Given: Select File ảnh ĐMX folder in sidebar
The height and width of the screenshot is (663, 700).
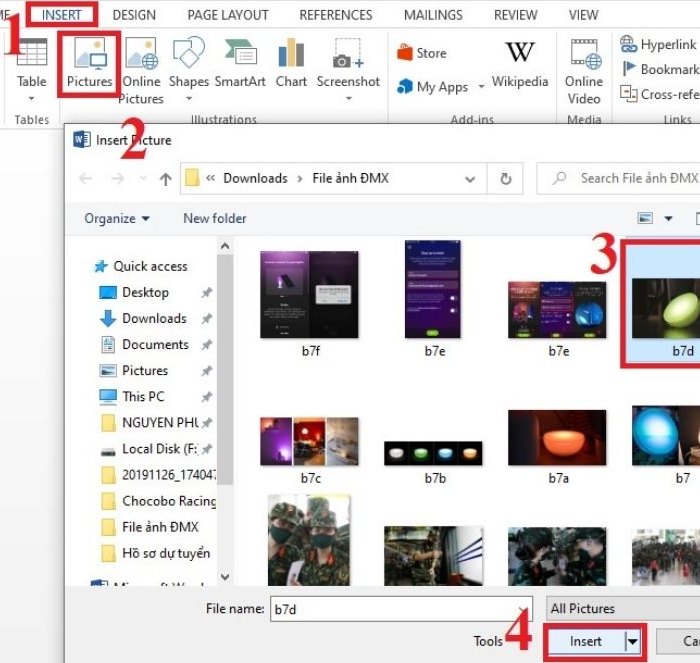Looking at the screenshot, I should [x=150, y=527].
